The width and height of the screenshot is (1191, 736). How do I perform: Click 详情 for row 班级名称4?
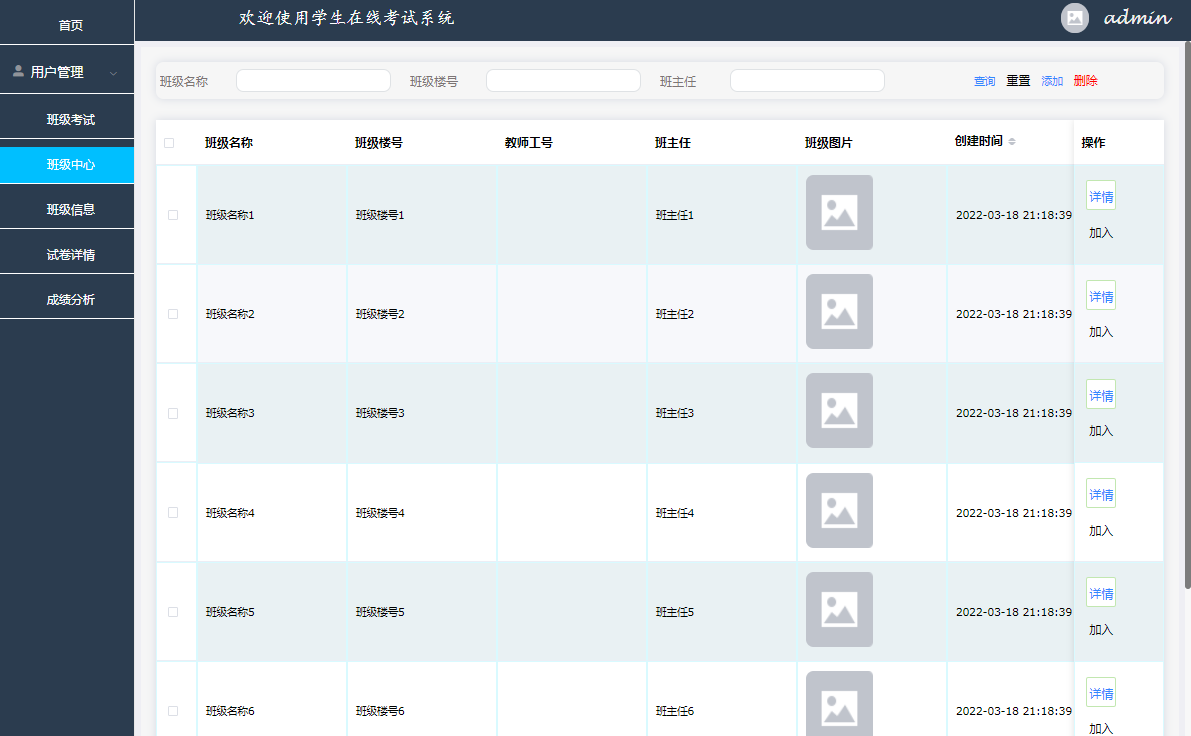[1101, 494]
